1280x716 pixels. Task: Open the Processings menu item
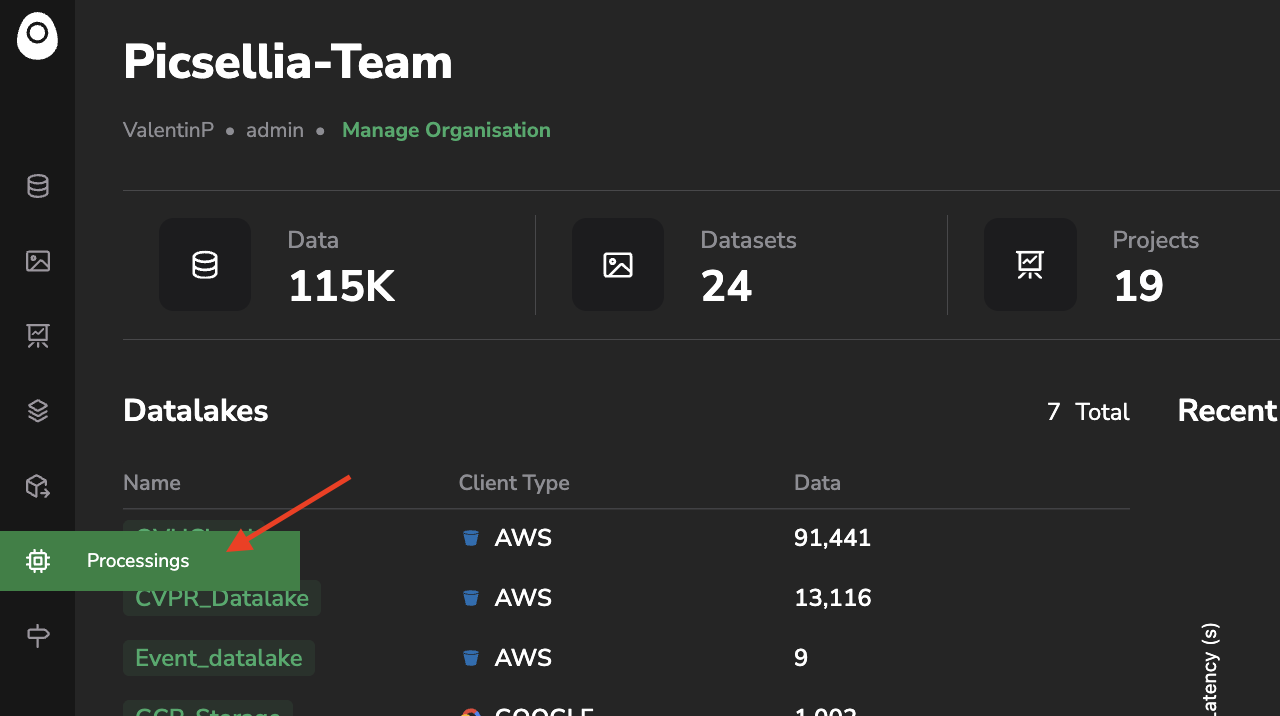150,561
